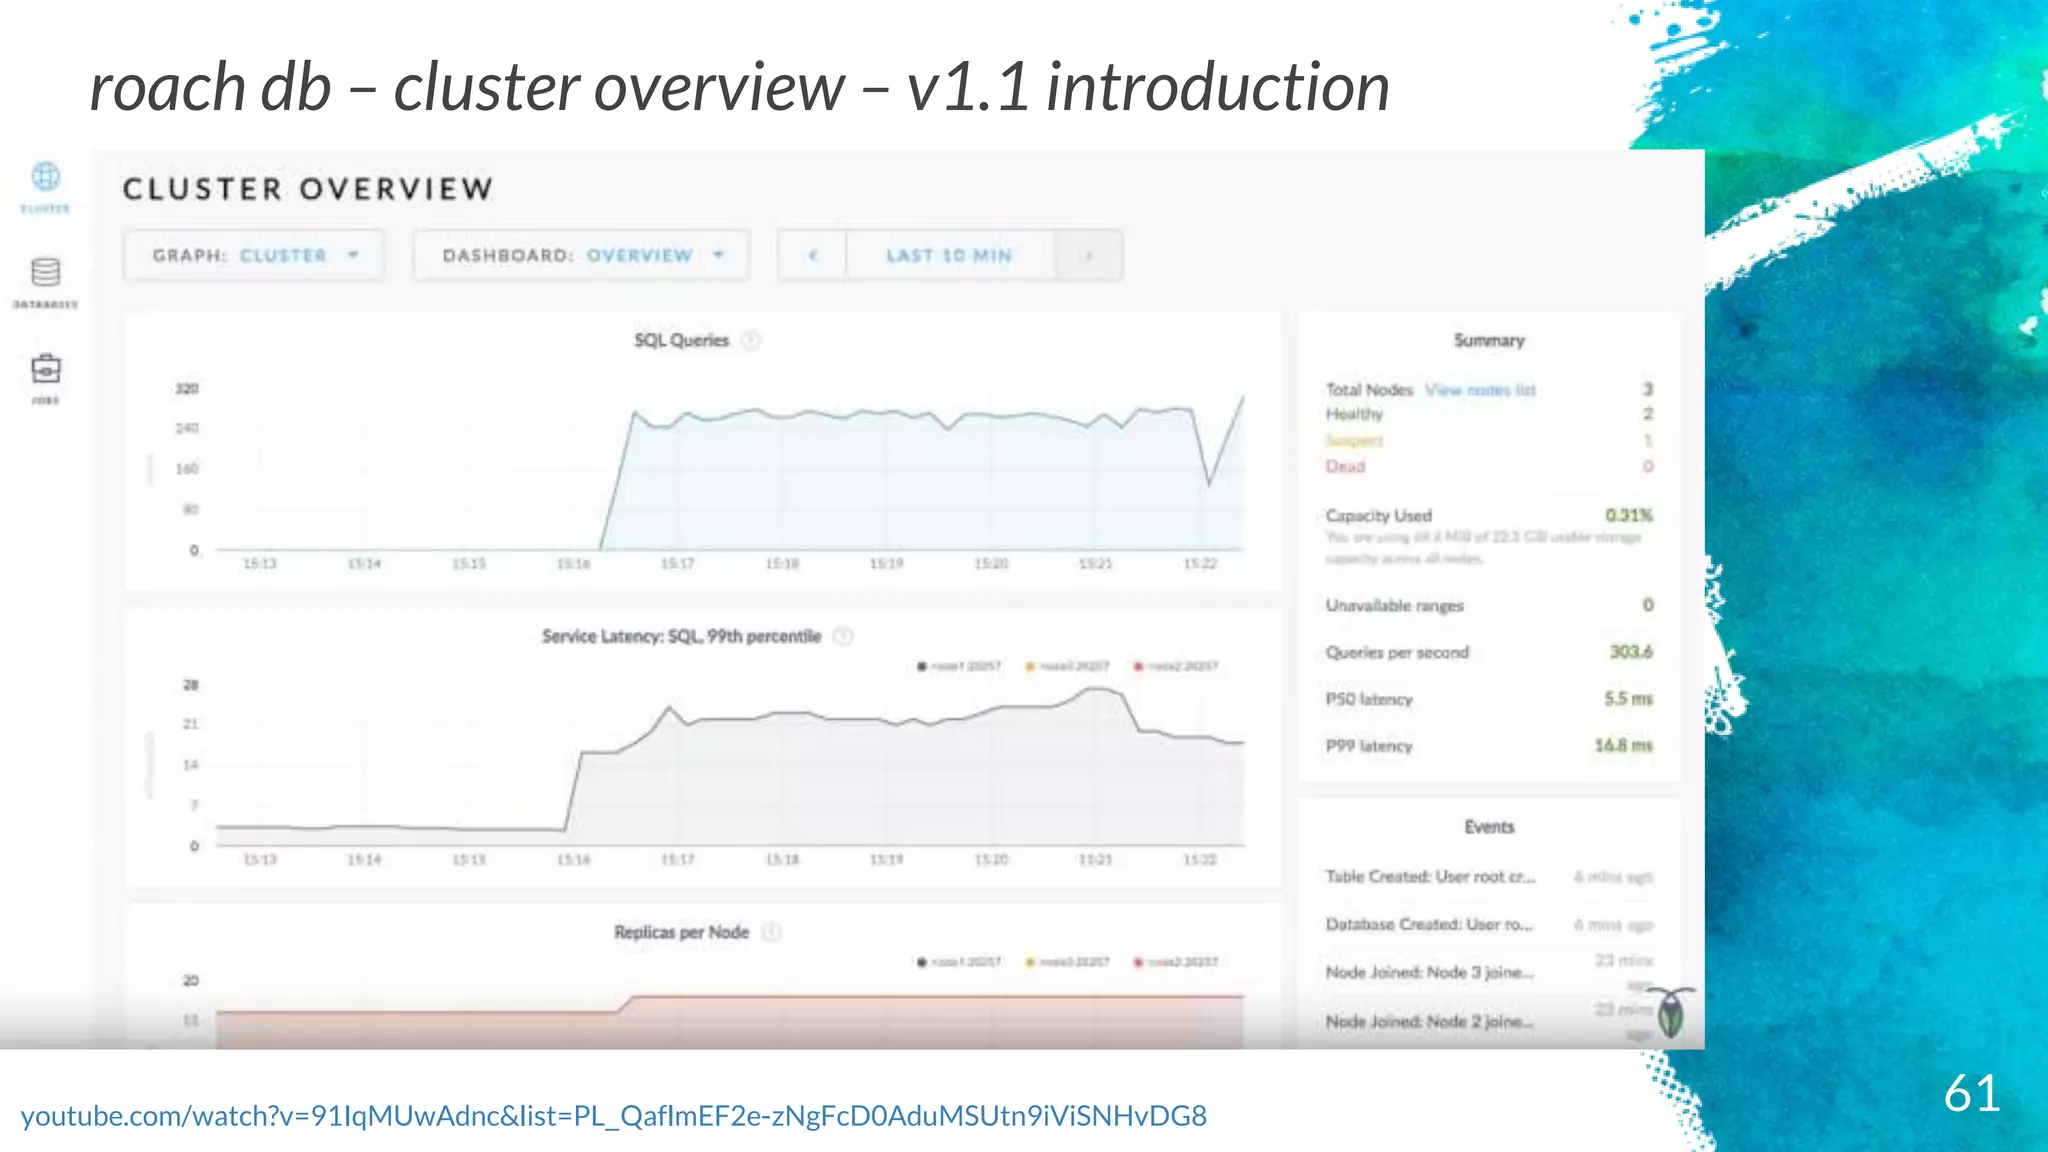
Task: Click the Events panel title
Action: click(x=1489, y=827)
